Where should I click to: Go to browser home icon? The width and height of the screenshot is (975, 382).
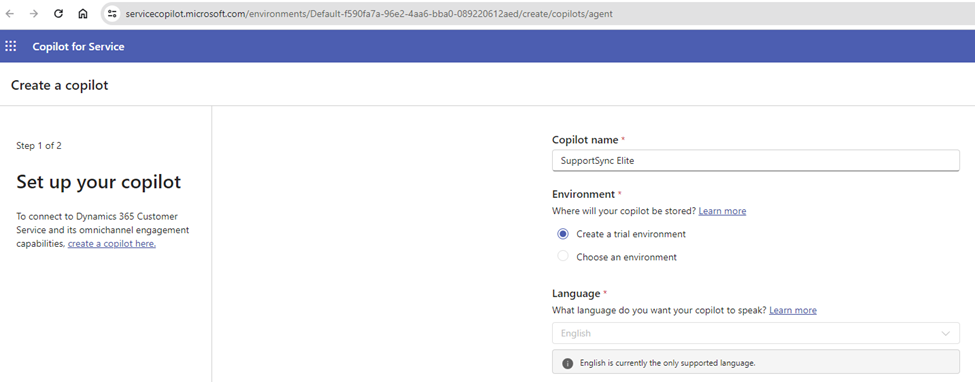click(83, 14)
